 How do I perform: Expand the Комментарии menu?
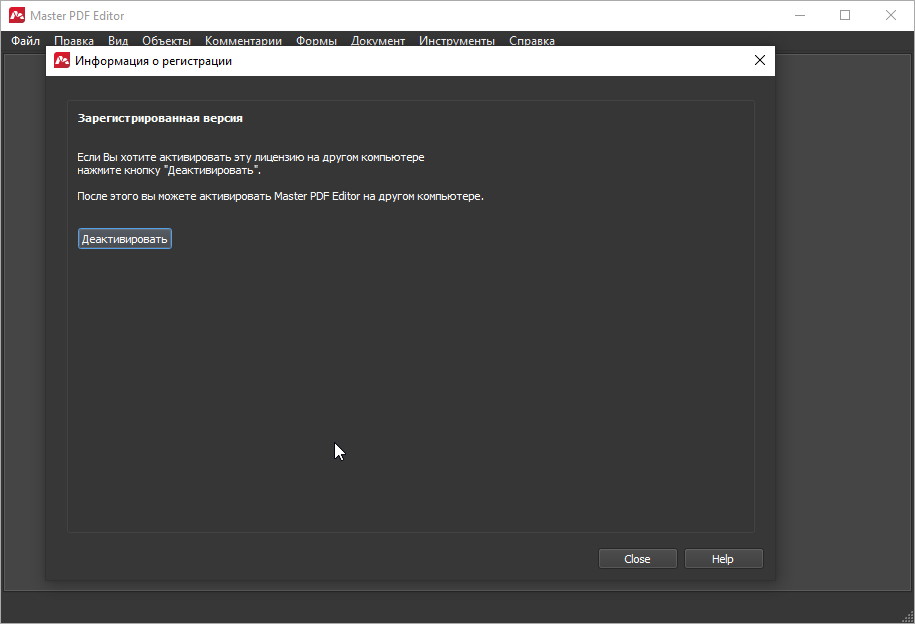pos(243,41)
